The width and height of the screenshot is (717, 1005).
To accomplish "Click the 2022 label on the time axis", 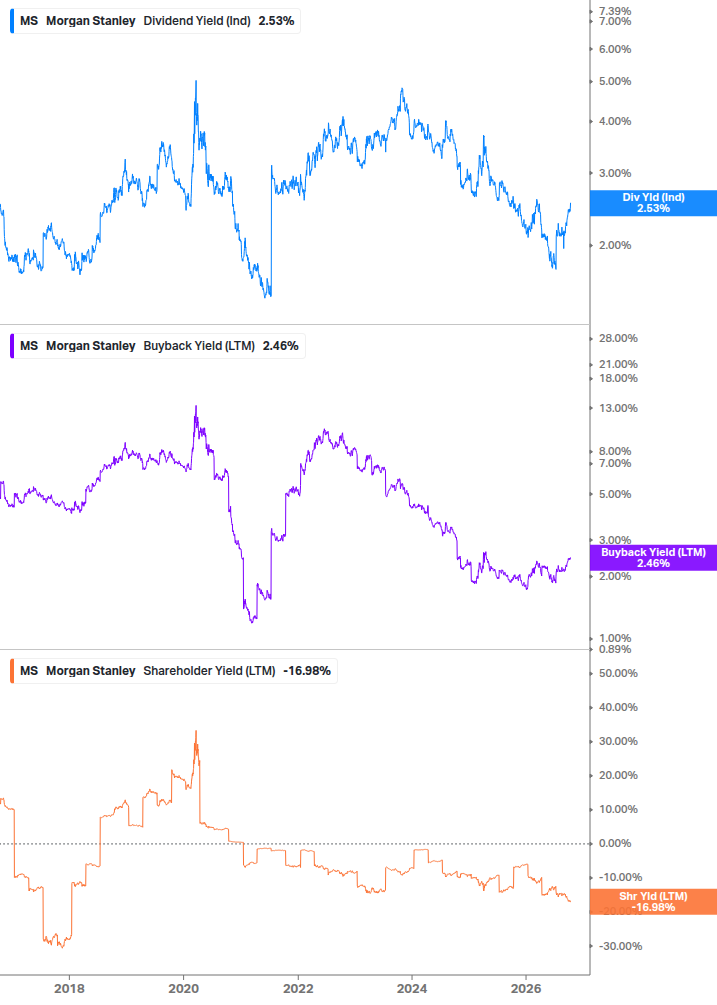I will pyautogui.click(x=298, y=989).
